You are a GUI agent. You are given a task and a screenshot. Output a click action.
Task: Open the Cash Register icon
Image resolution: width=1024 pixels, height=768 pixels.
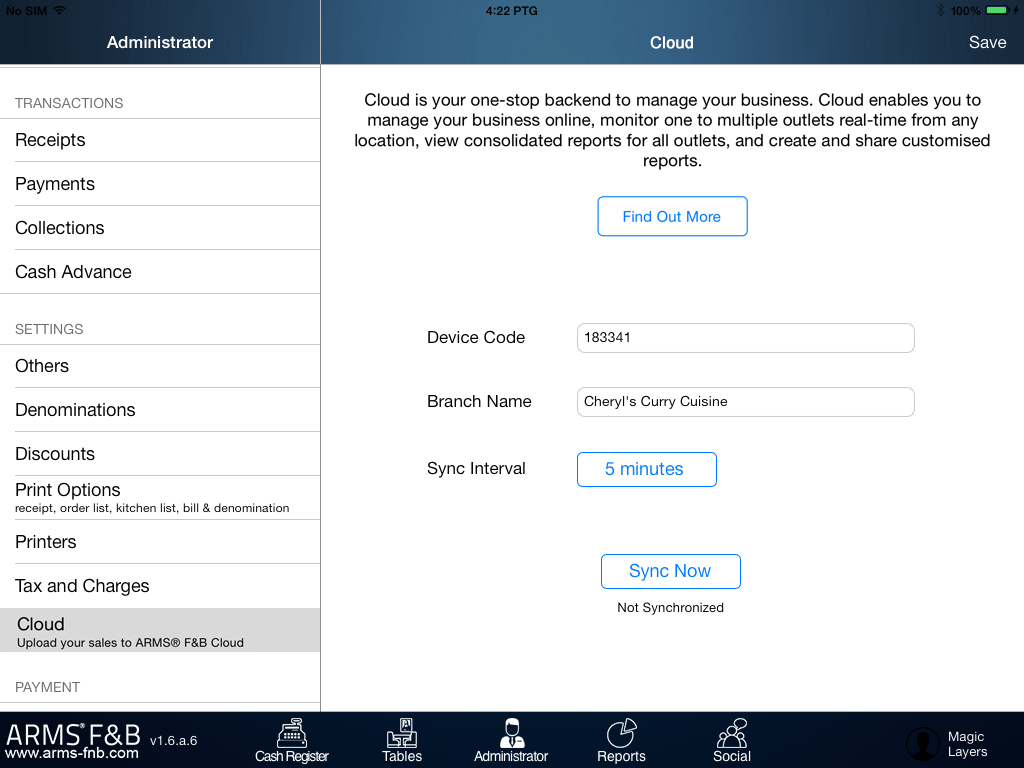pyautogui.click(x=292, y=733)
